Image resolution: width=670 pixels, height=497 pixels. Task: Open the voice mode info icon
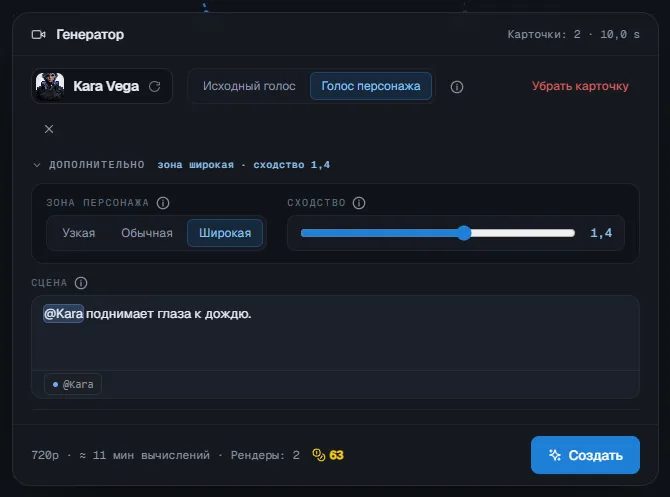coord(457,87)
